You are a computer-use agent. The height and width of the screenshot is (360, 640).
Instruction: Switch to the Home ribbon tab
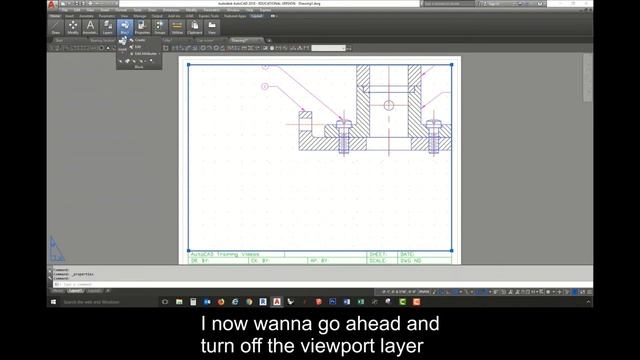click(x=55, y=16)
